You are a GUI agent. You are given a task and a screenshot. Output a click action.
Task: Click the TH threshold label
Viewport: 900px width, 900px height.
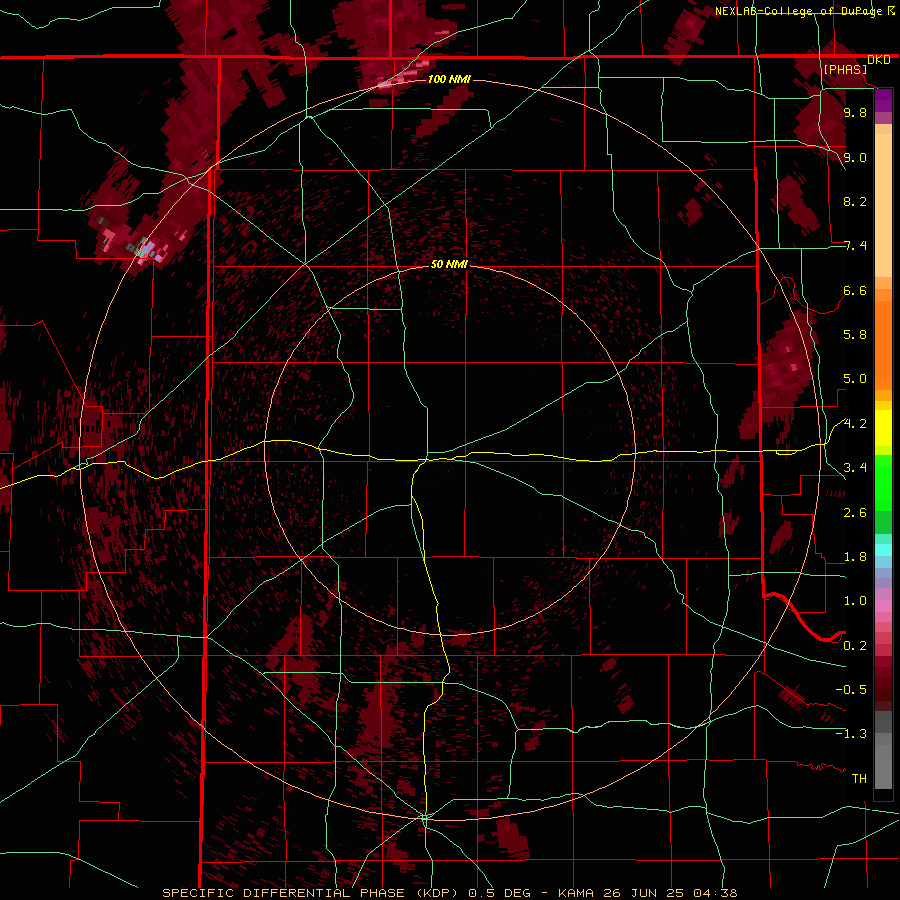(859, 779)
